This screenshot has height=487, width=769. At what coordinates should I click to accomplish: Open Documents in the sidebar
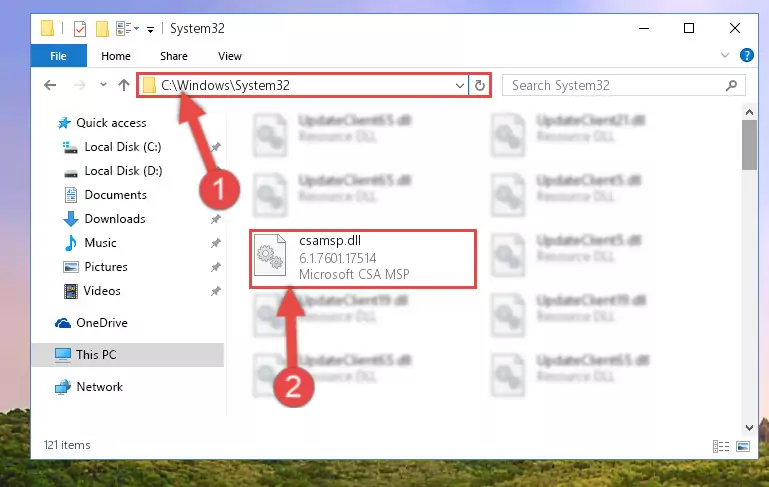[115, 195]
